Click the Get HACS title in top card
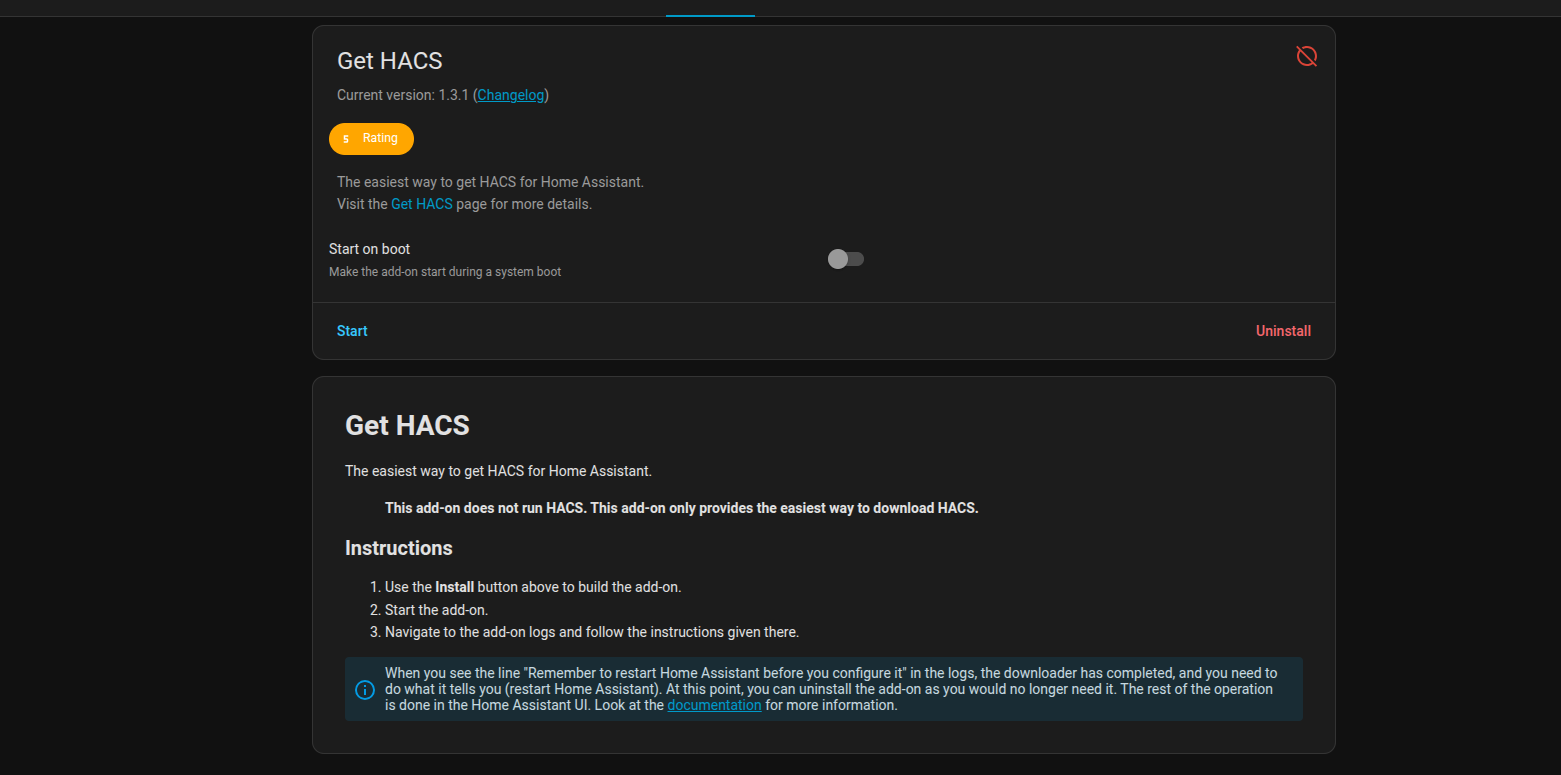Image resolution: width=1561 pixels, height=775 pixels. point(390,61)
